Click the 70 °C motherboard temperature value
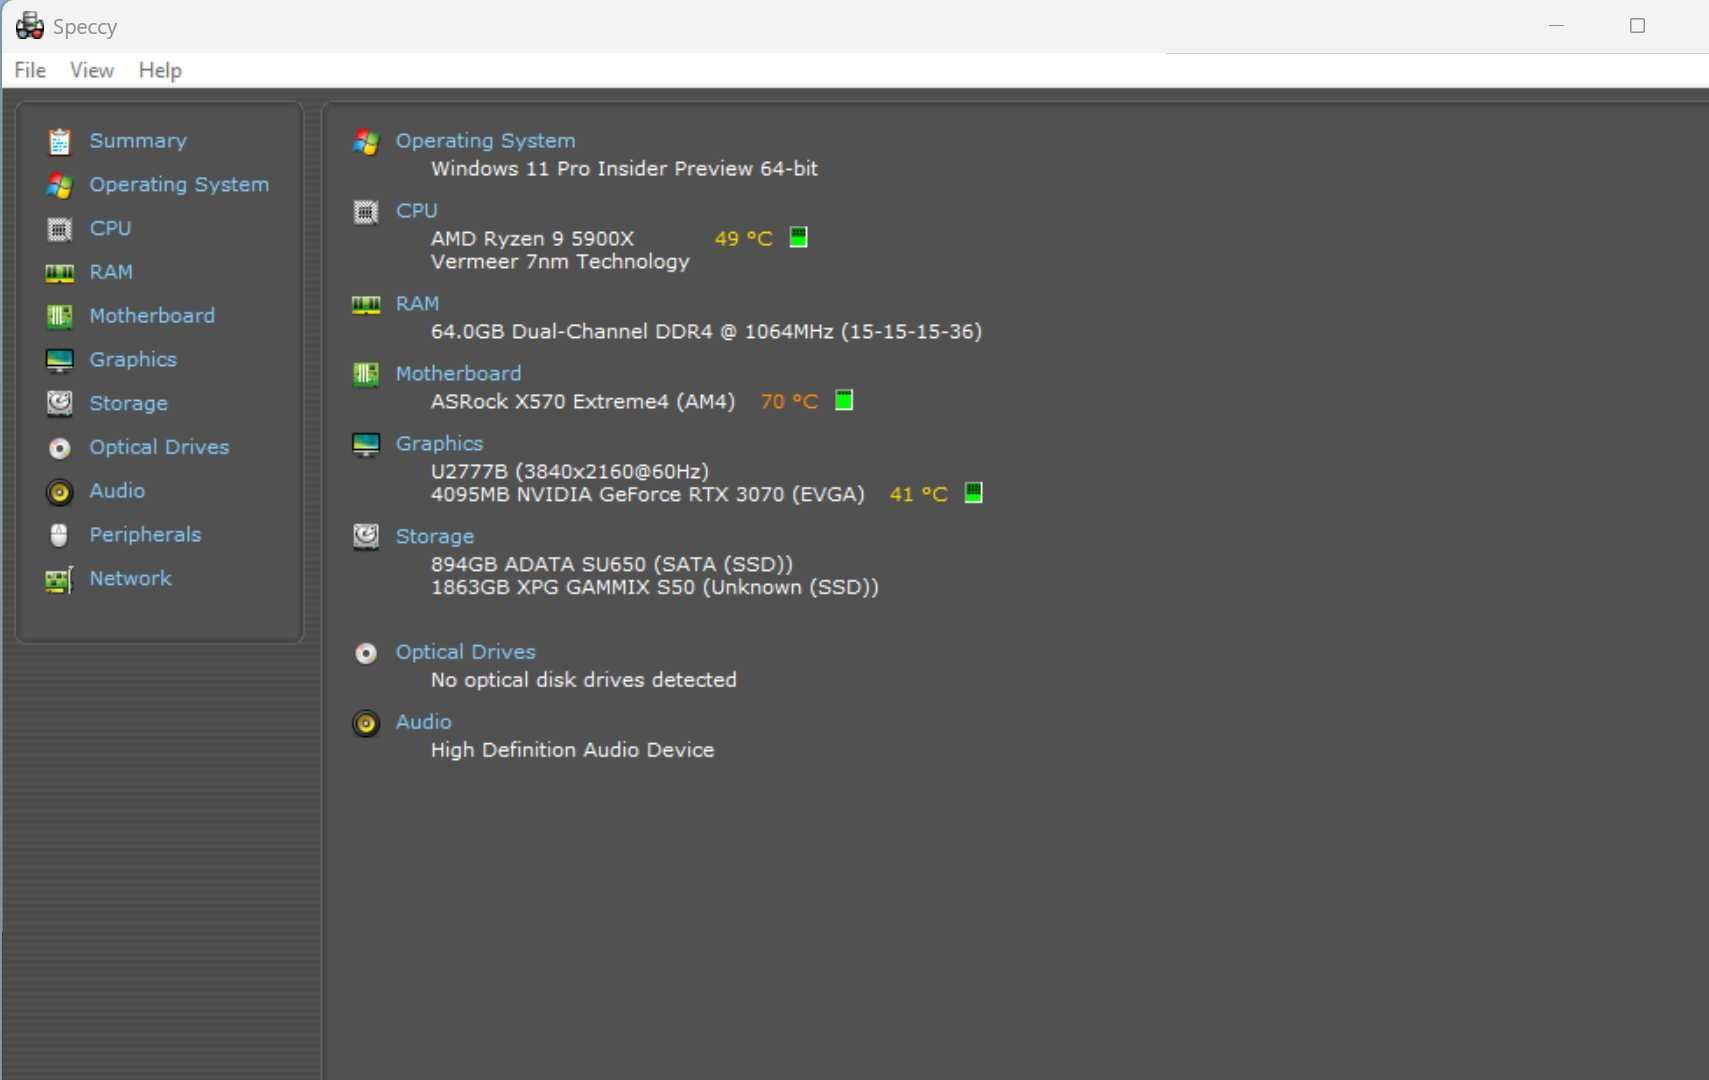The width and height of the screenshot is (1709, 1080). pos(789,402)
